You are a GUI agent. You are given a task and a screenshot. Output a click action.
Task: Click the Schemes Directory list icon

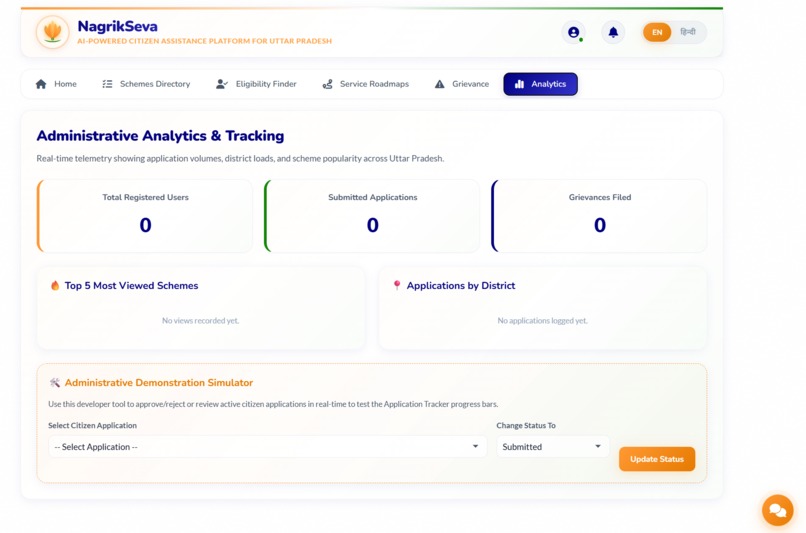coord(107,84)
